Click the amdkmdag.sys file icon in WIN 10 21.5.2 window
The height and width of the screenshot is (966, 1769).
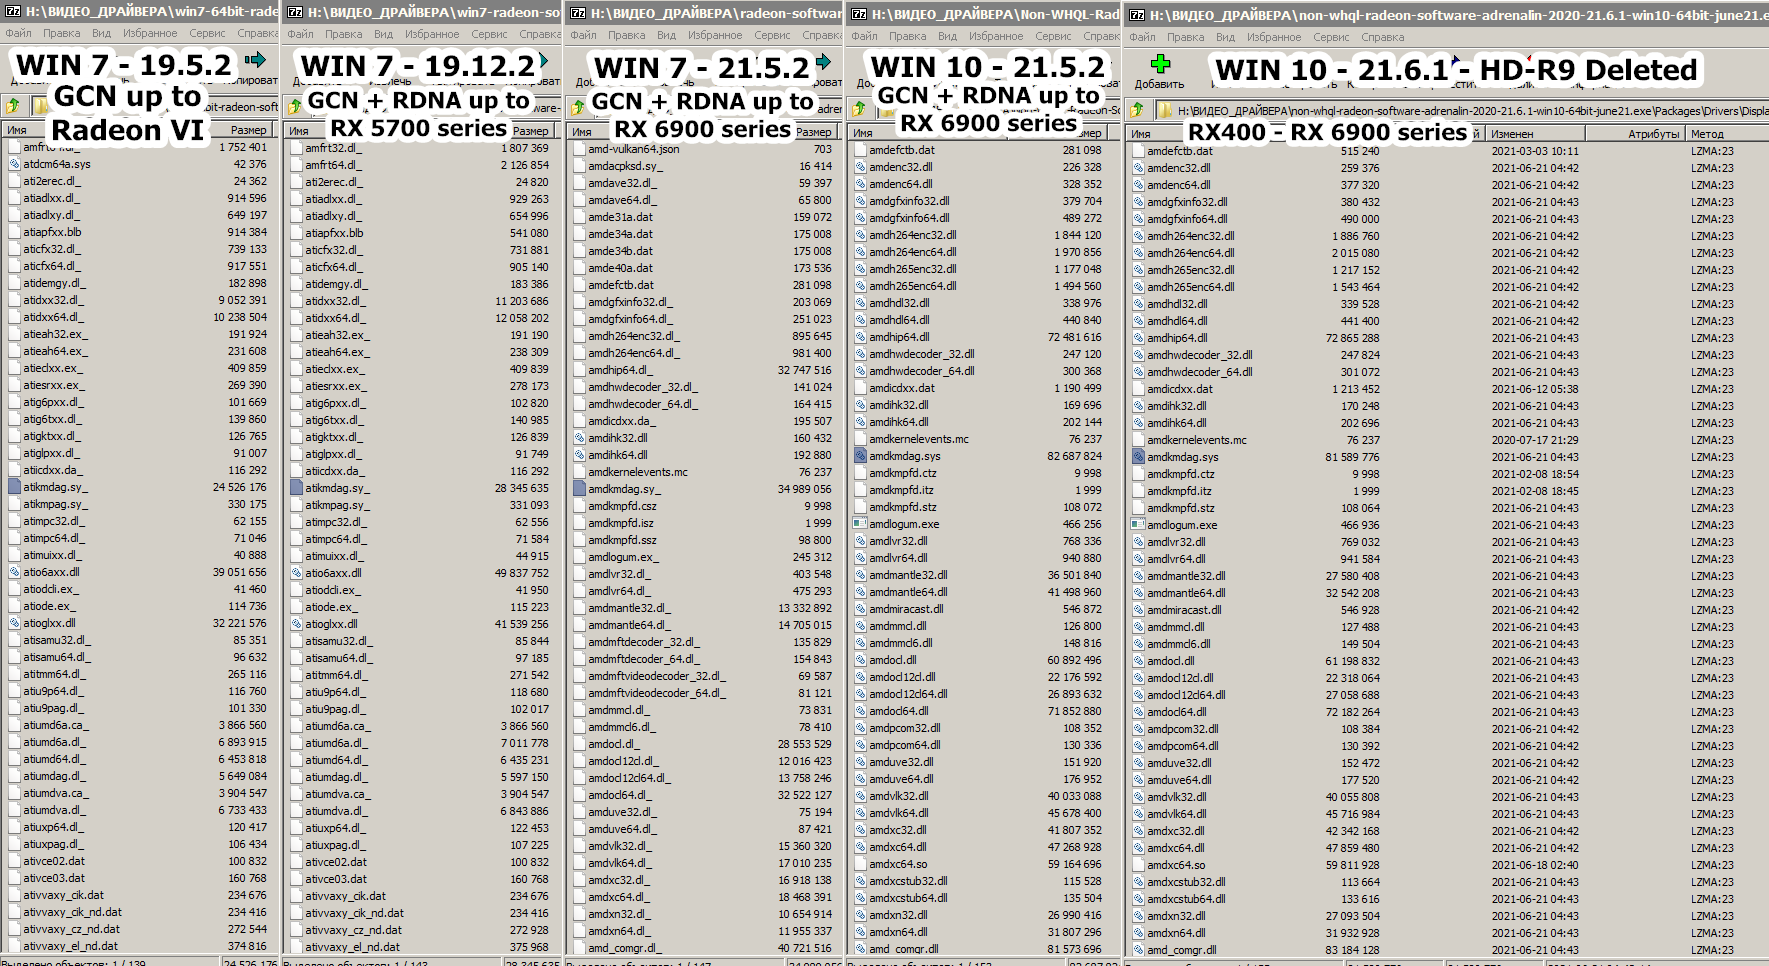click(x=860, y=455)
